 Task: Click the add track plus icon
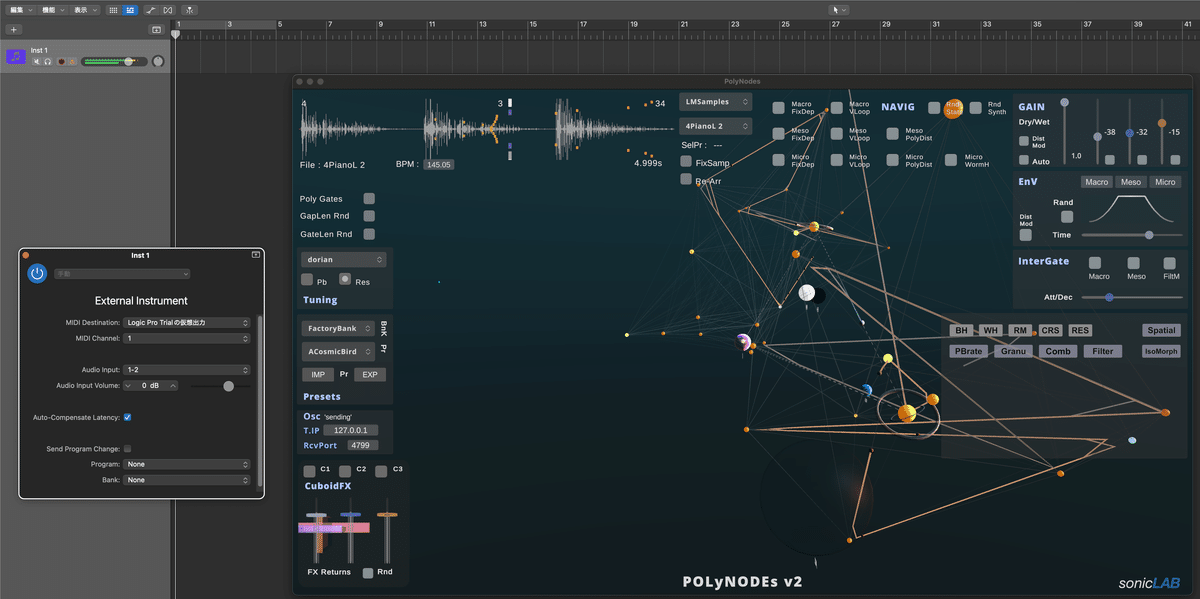coord(13,29)
